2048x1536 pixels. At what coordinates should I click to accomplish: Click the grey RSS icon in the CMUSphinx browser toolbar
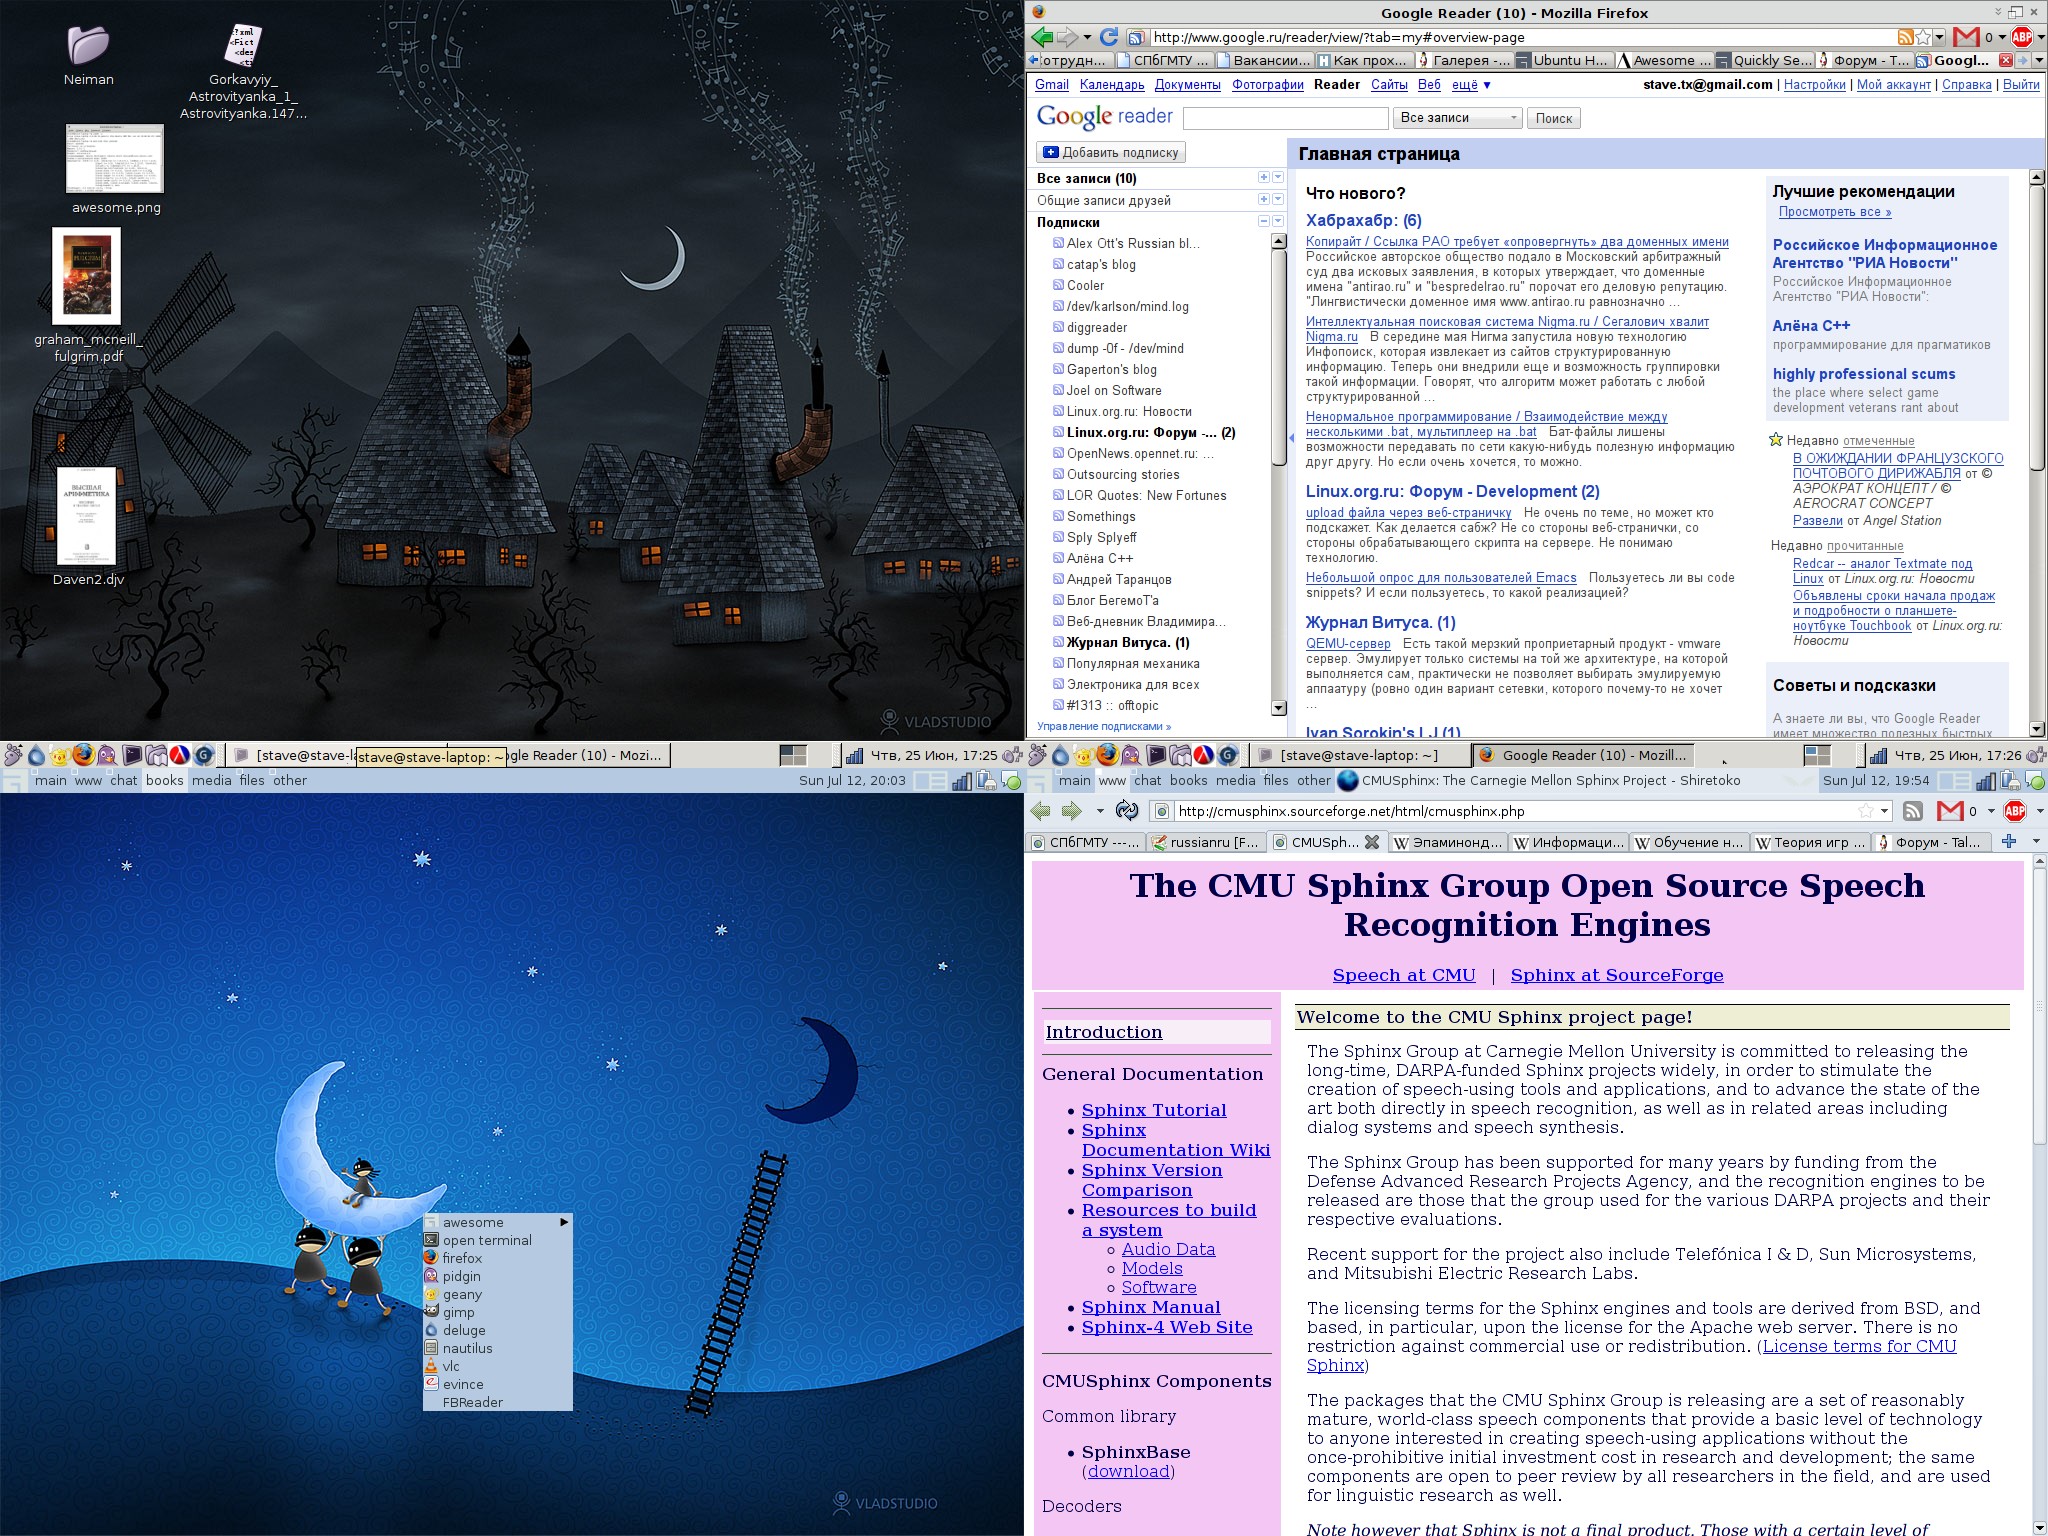1912,811
